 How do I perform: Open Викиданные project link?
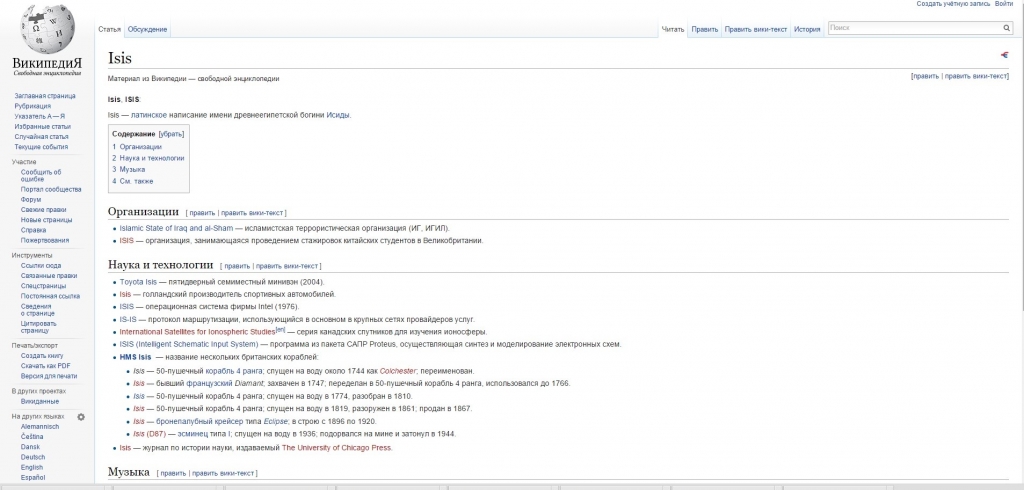[x=40, y=402]
